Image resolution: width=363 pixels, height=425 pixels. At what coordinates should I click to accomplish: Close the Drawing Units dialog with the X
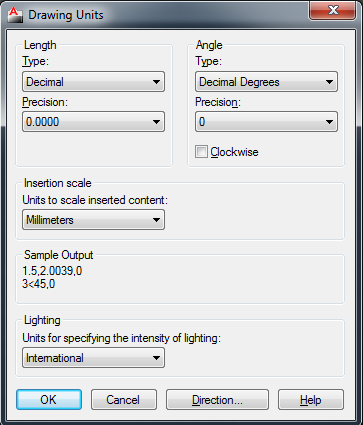click(x=333, y=10)
